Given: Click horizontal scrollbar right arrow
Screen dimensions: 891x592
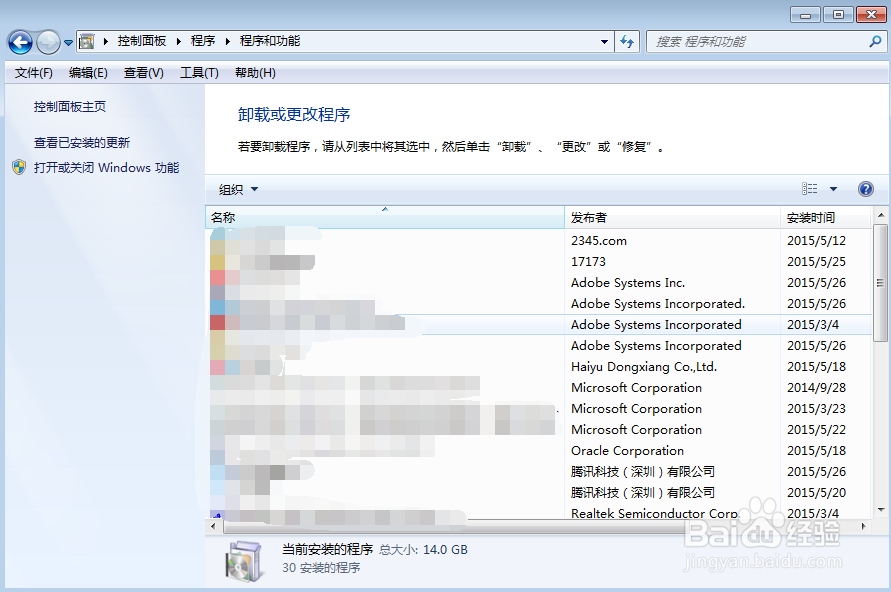Looking at the screenshot, I should click(864, 527).
